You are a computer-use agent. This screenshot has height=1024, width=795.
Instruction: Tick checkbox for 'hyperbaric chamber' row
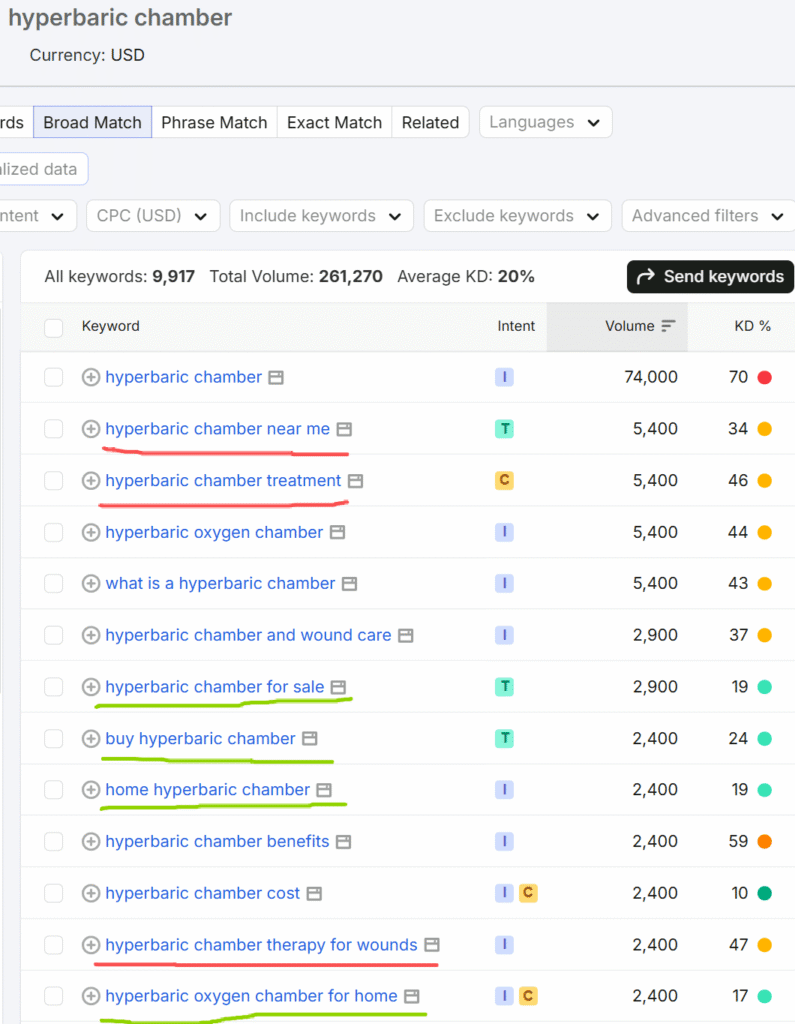pos(54,377)
